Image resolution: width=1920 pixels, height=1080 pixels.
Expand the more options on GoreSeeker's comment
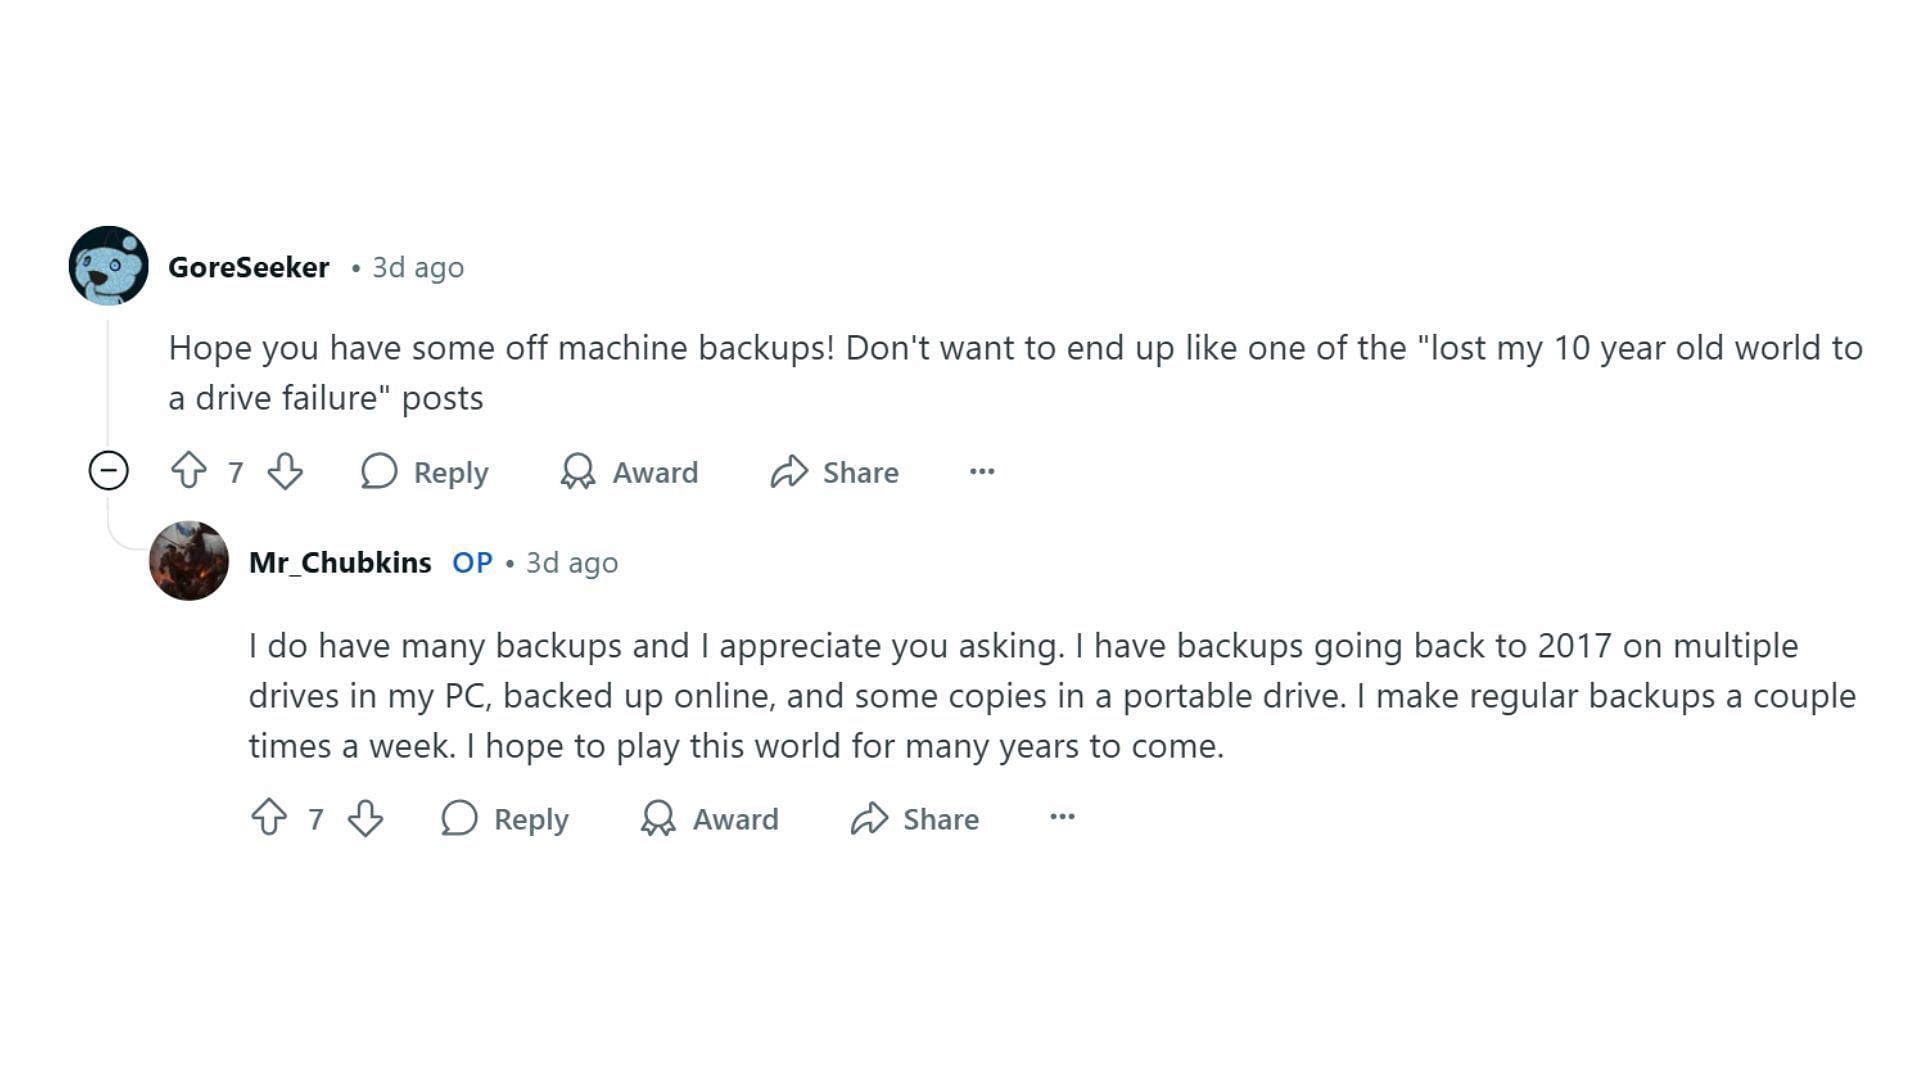982,471
